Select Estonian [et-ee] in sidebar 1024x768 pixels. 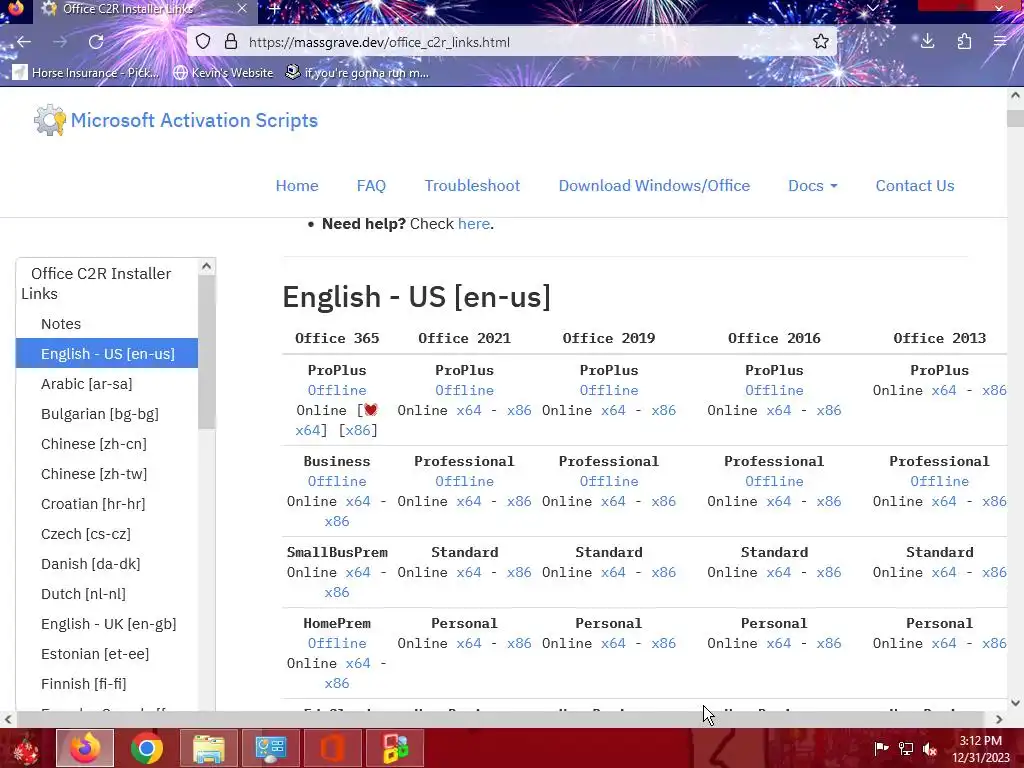pos(95,654)
